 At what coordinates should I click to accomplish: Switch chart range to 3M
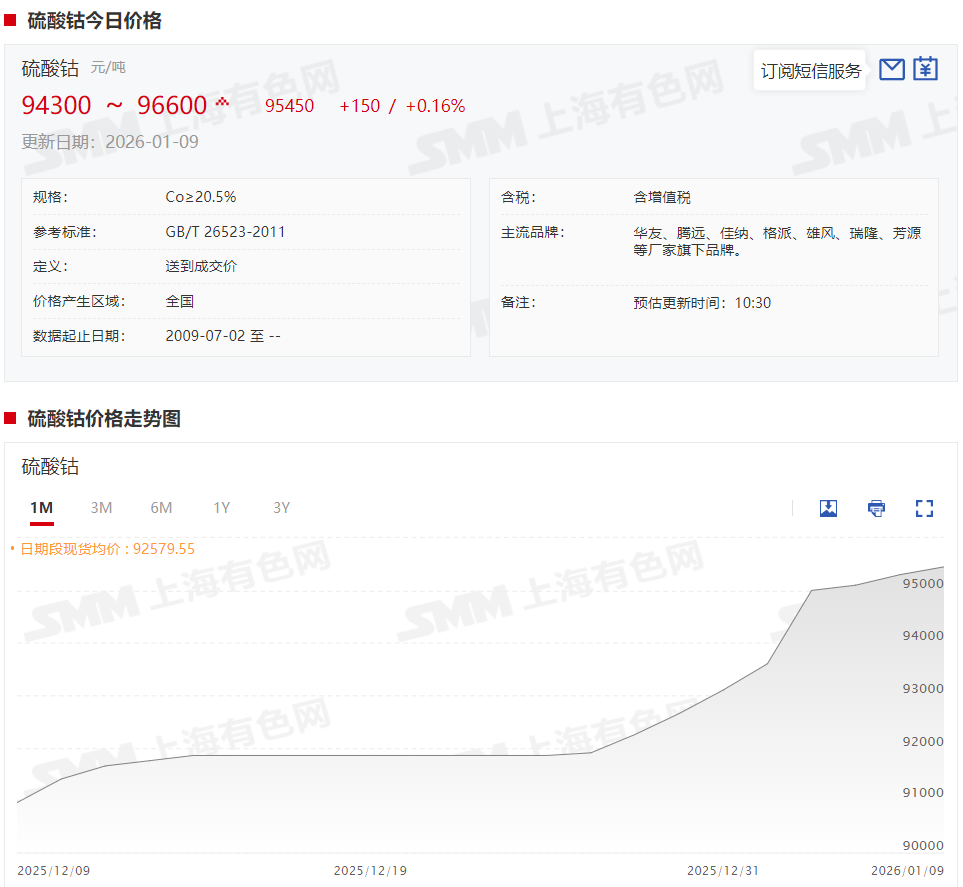coord(101,508)
